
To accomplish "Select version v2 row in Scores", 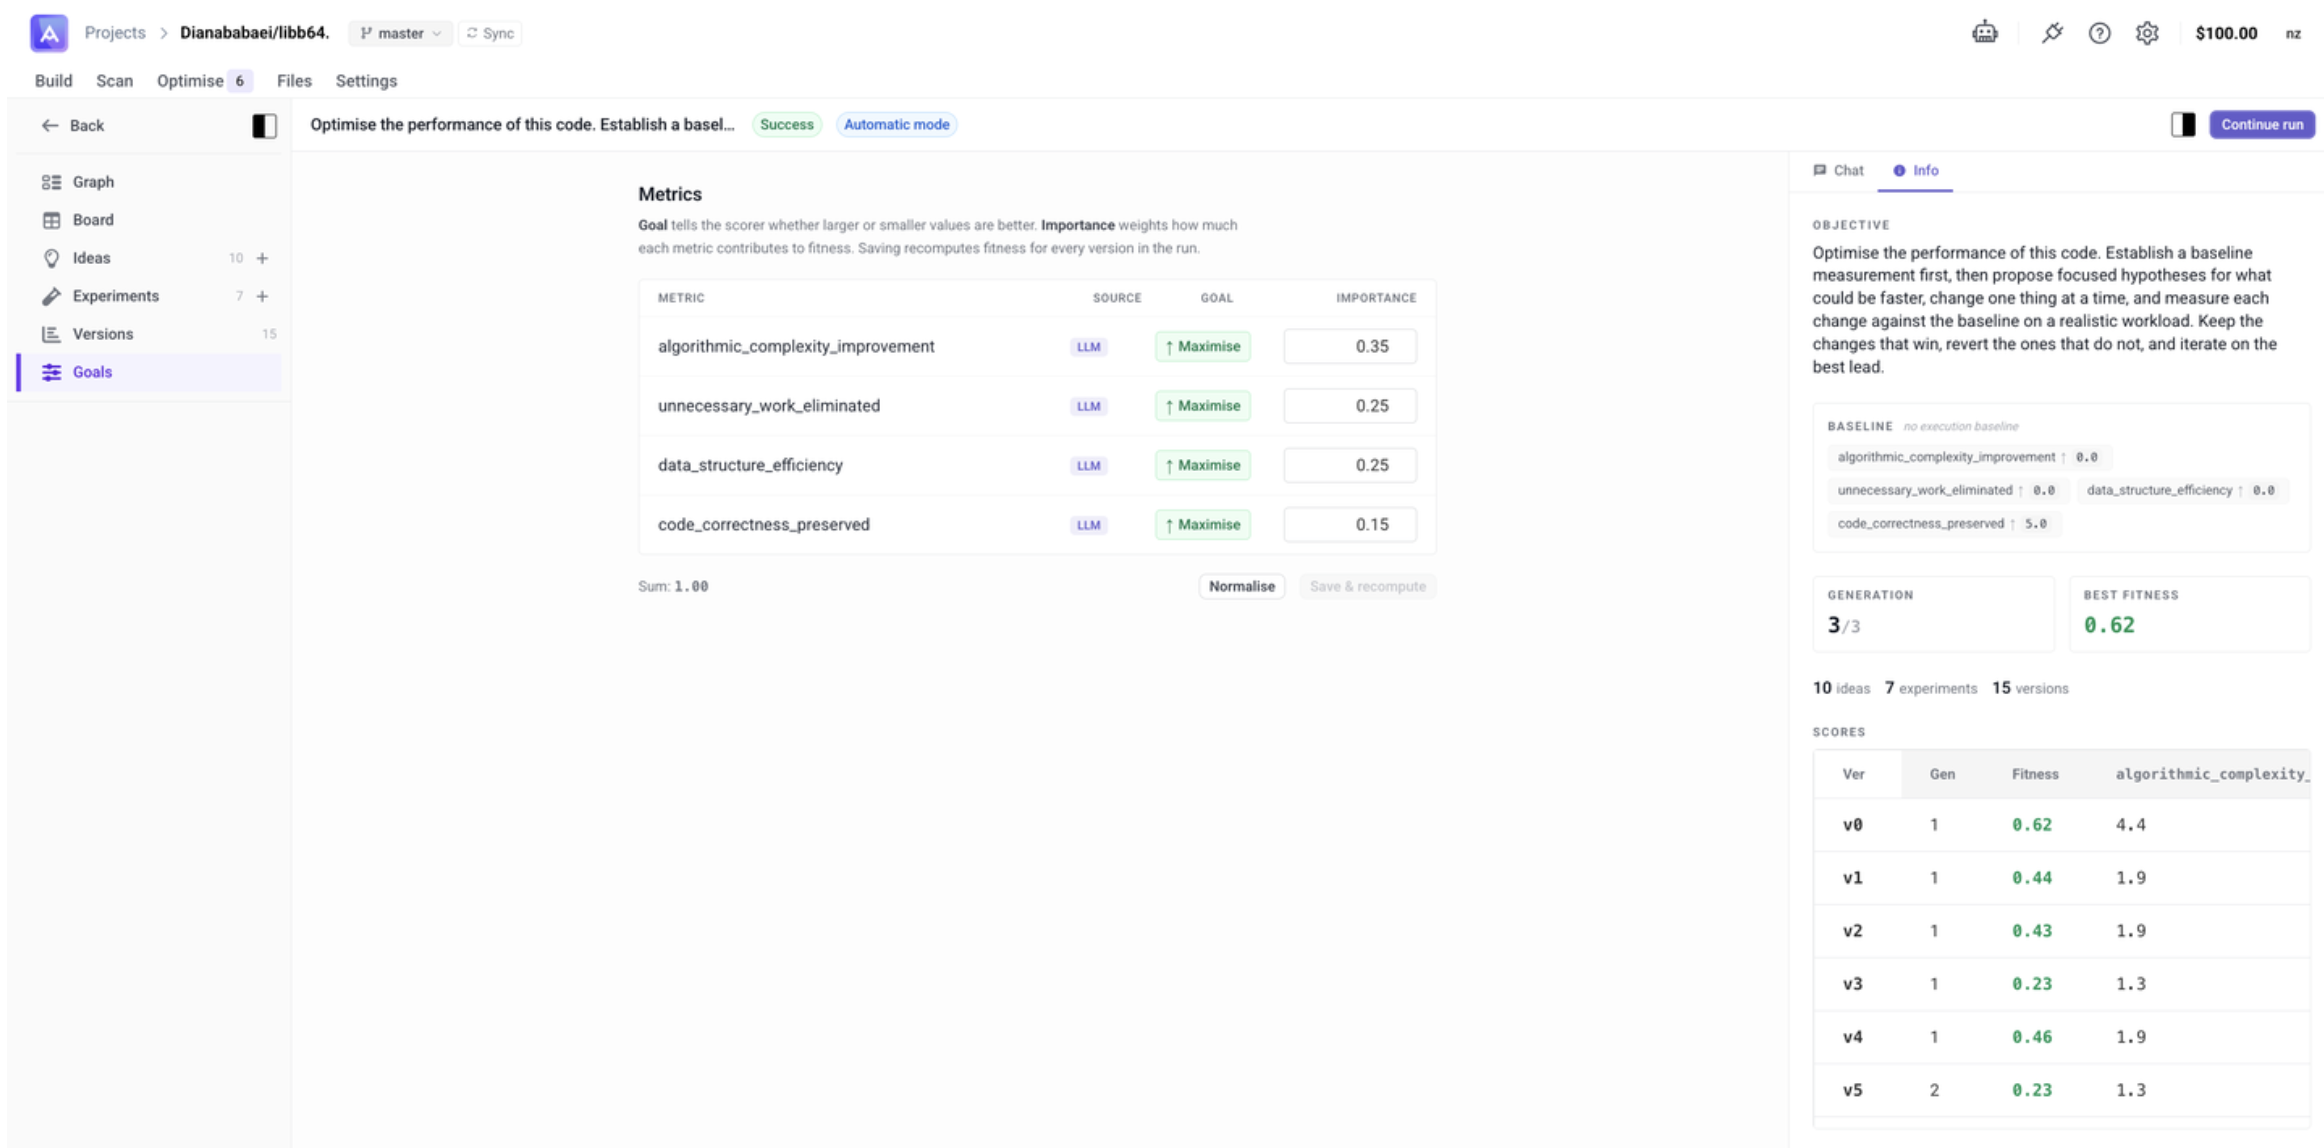I will (x=2062, y=931).
